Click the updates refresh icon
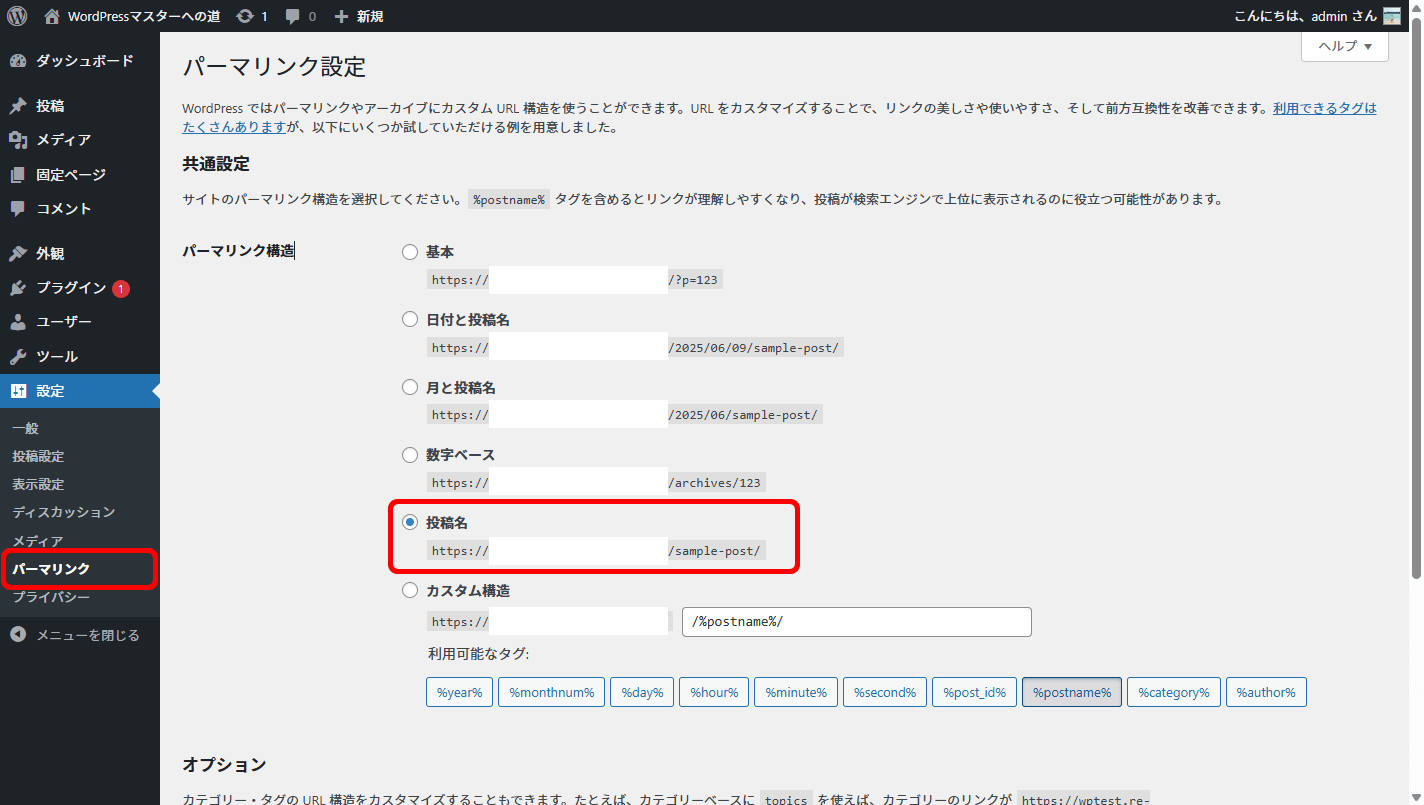This screenshot has height=805, width=1424. point(244,16)
